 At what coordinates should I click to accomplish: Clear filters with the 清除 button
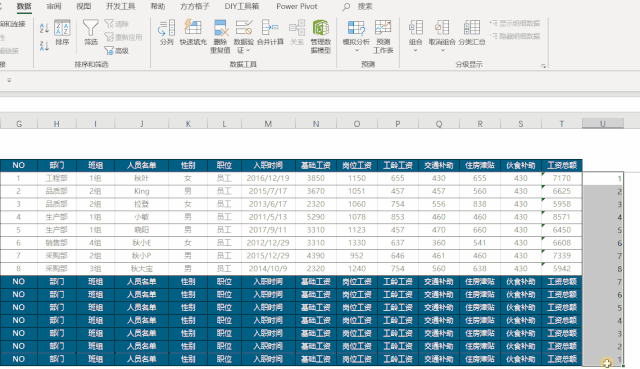[117, 24]
